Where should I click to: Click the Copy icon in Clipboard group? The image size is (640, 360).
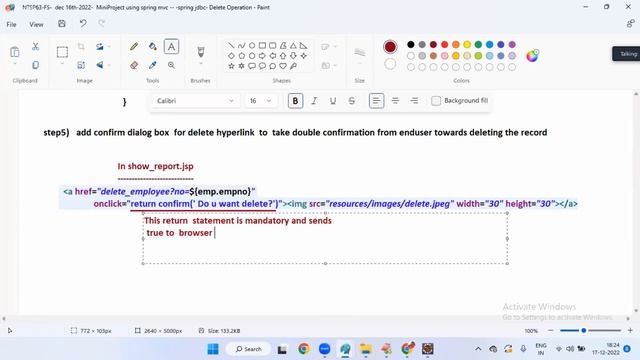pyautogui.click(x=36, y=65)
